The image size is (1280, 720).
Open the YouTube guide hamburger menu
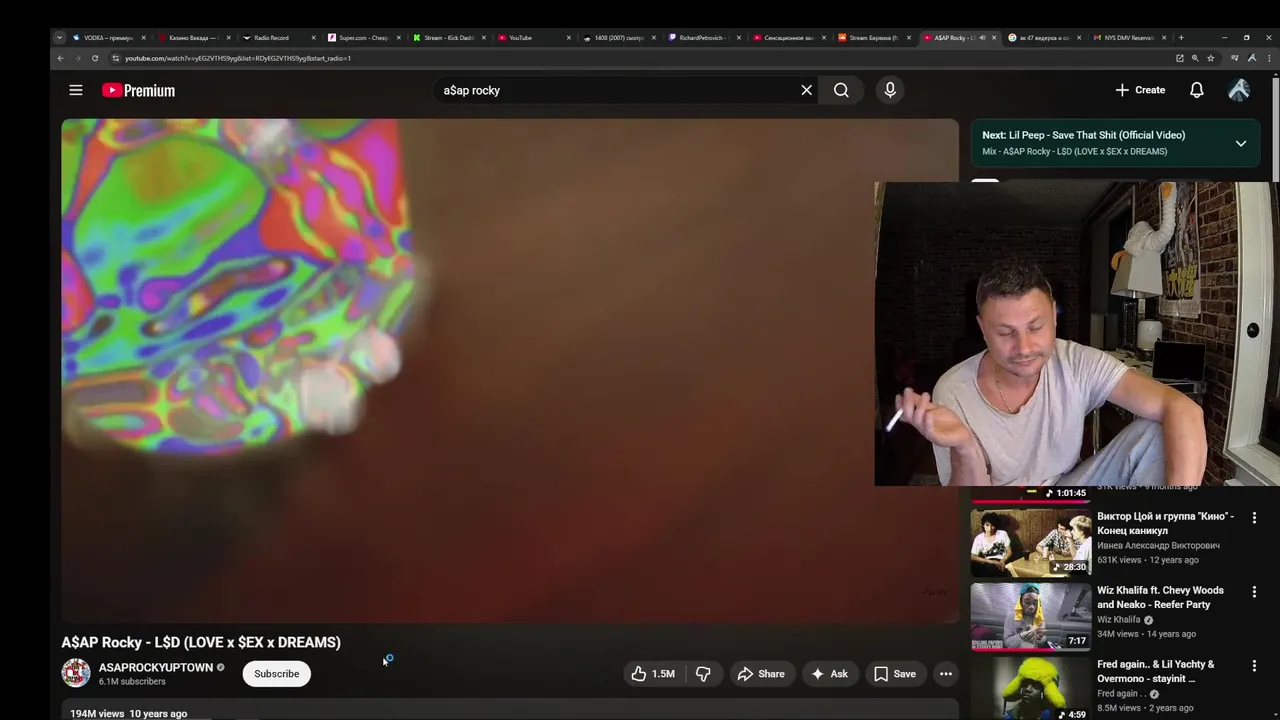click(75, 90)
